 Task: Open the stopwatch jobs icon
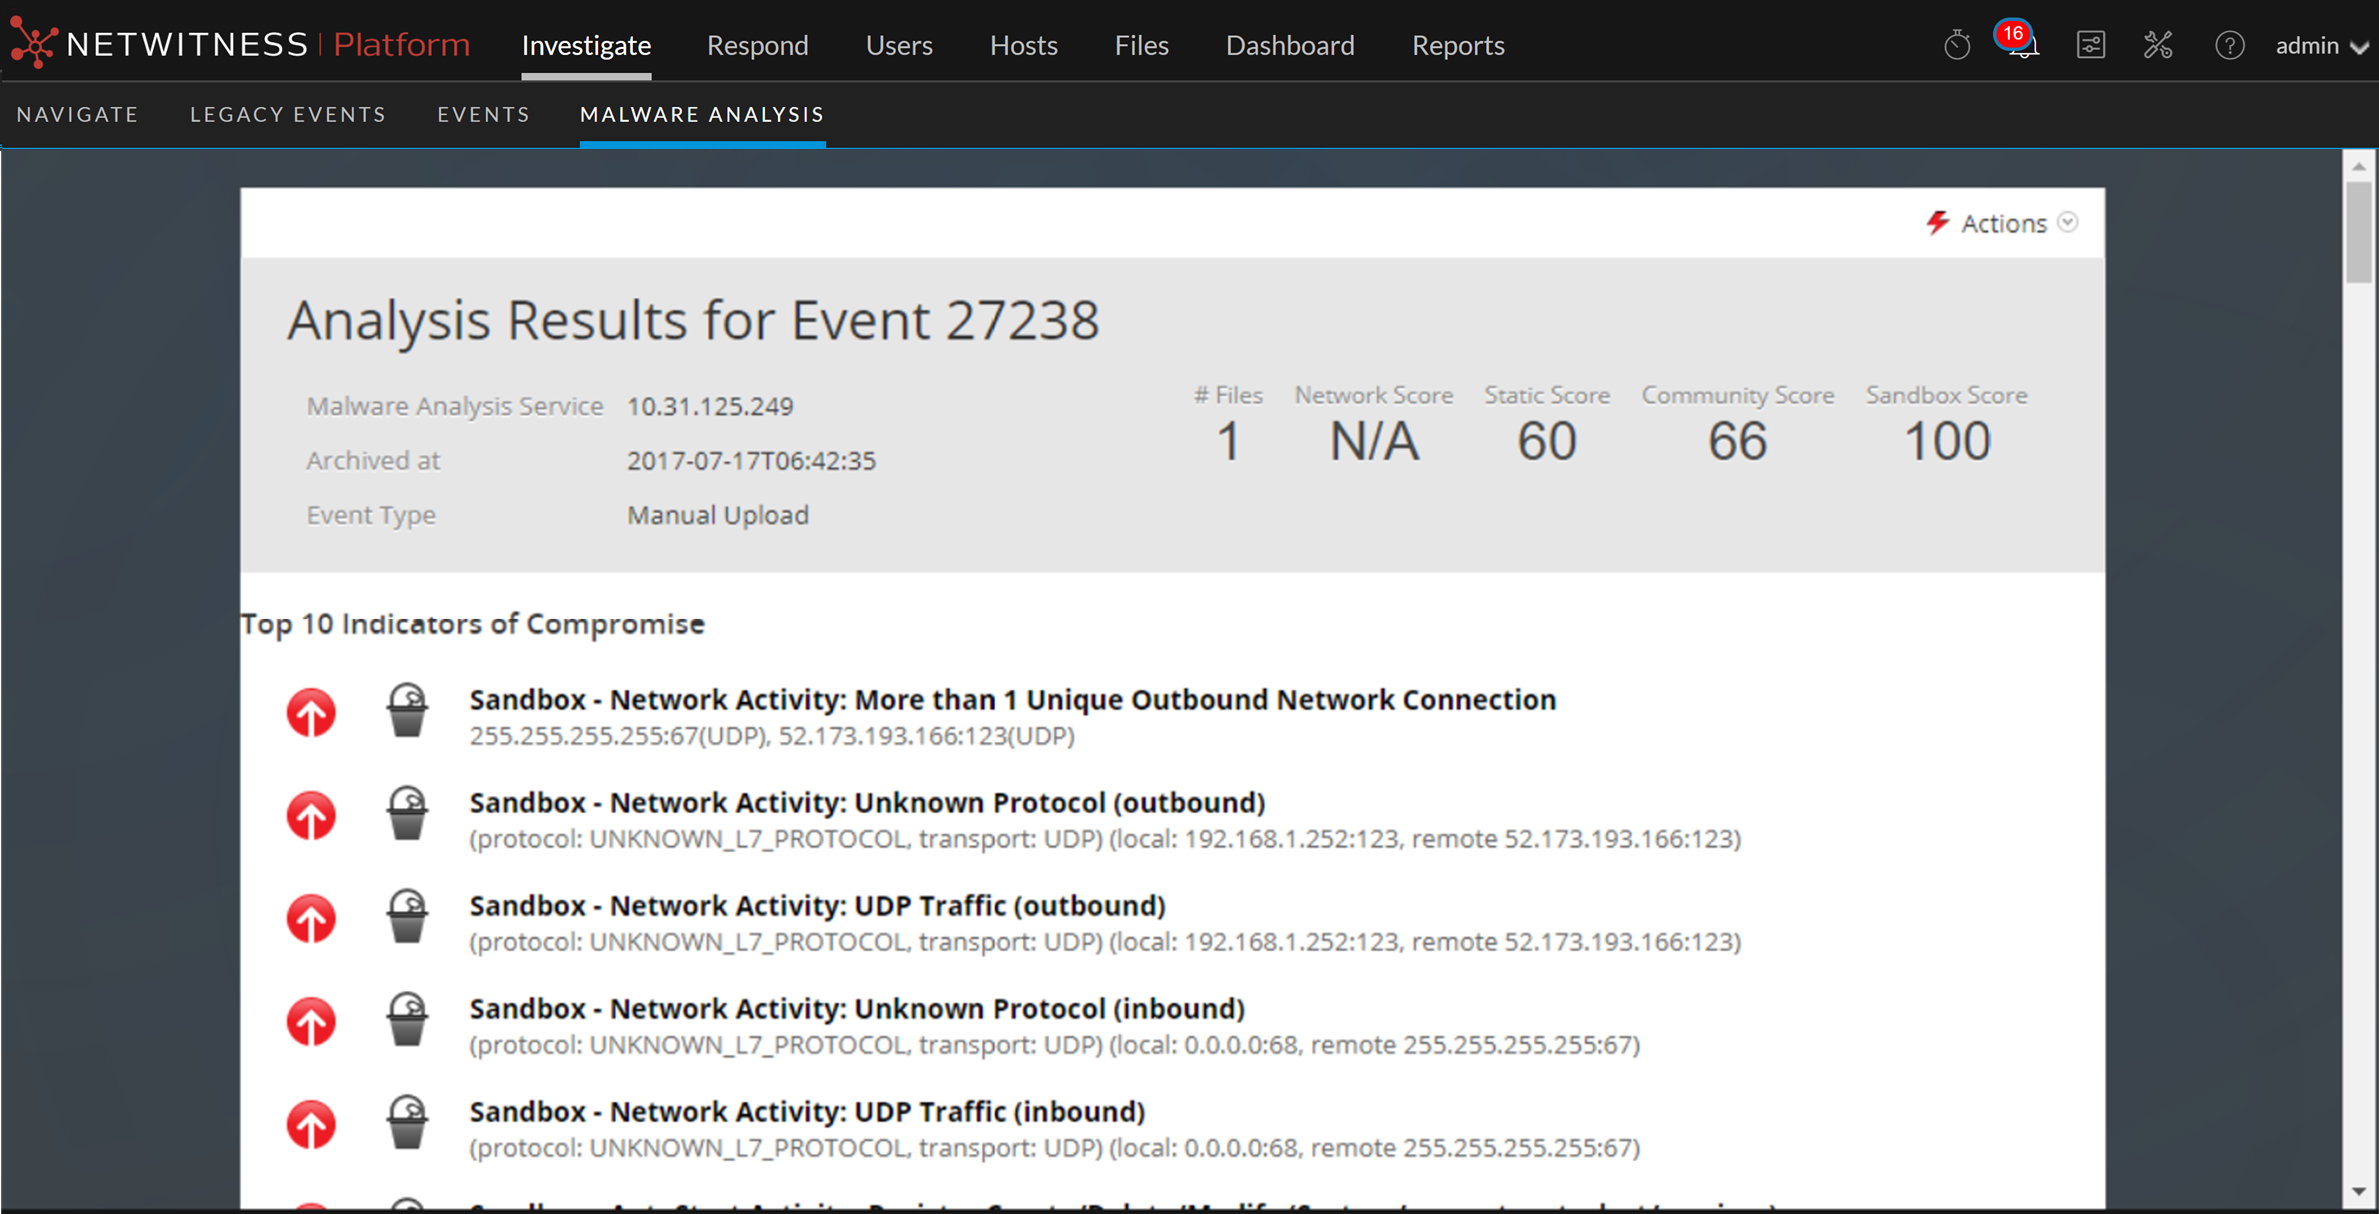[1956, 45]
